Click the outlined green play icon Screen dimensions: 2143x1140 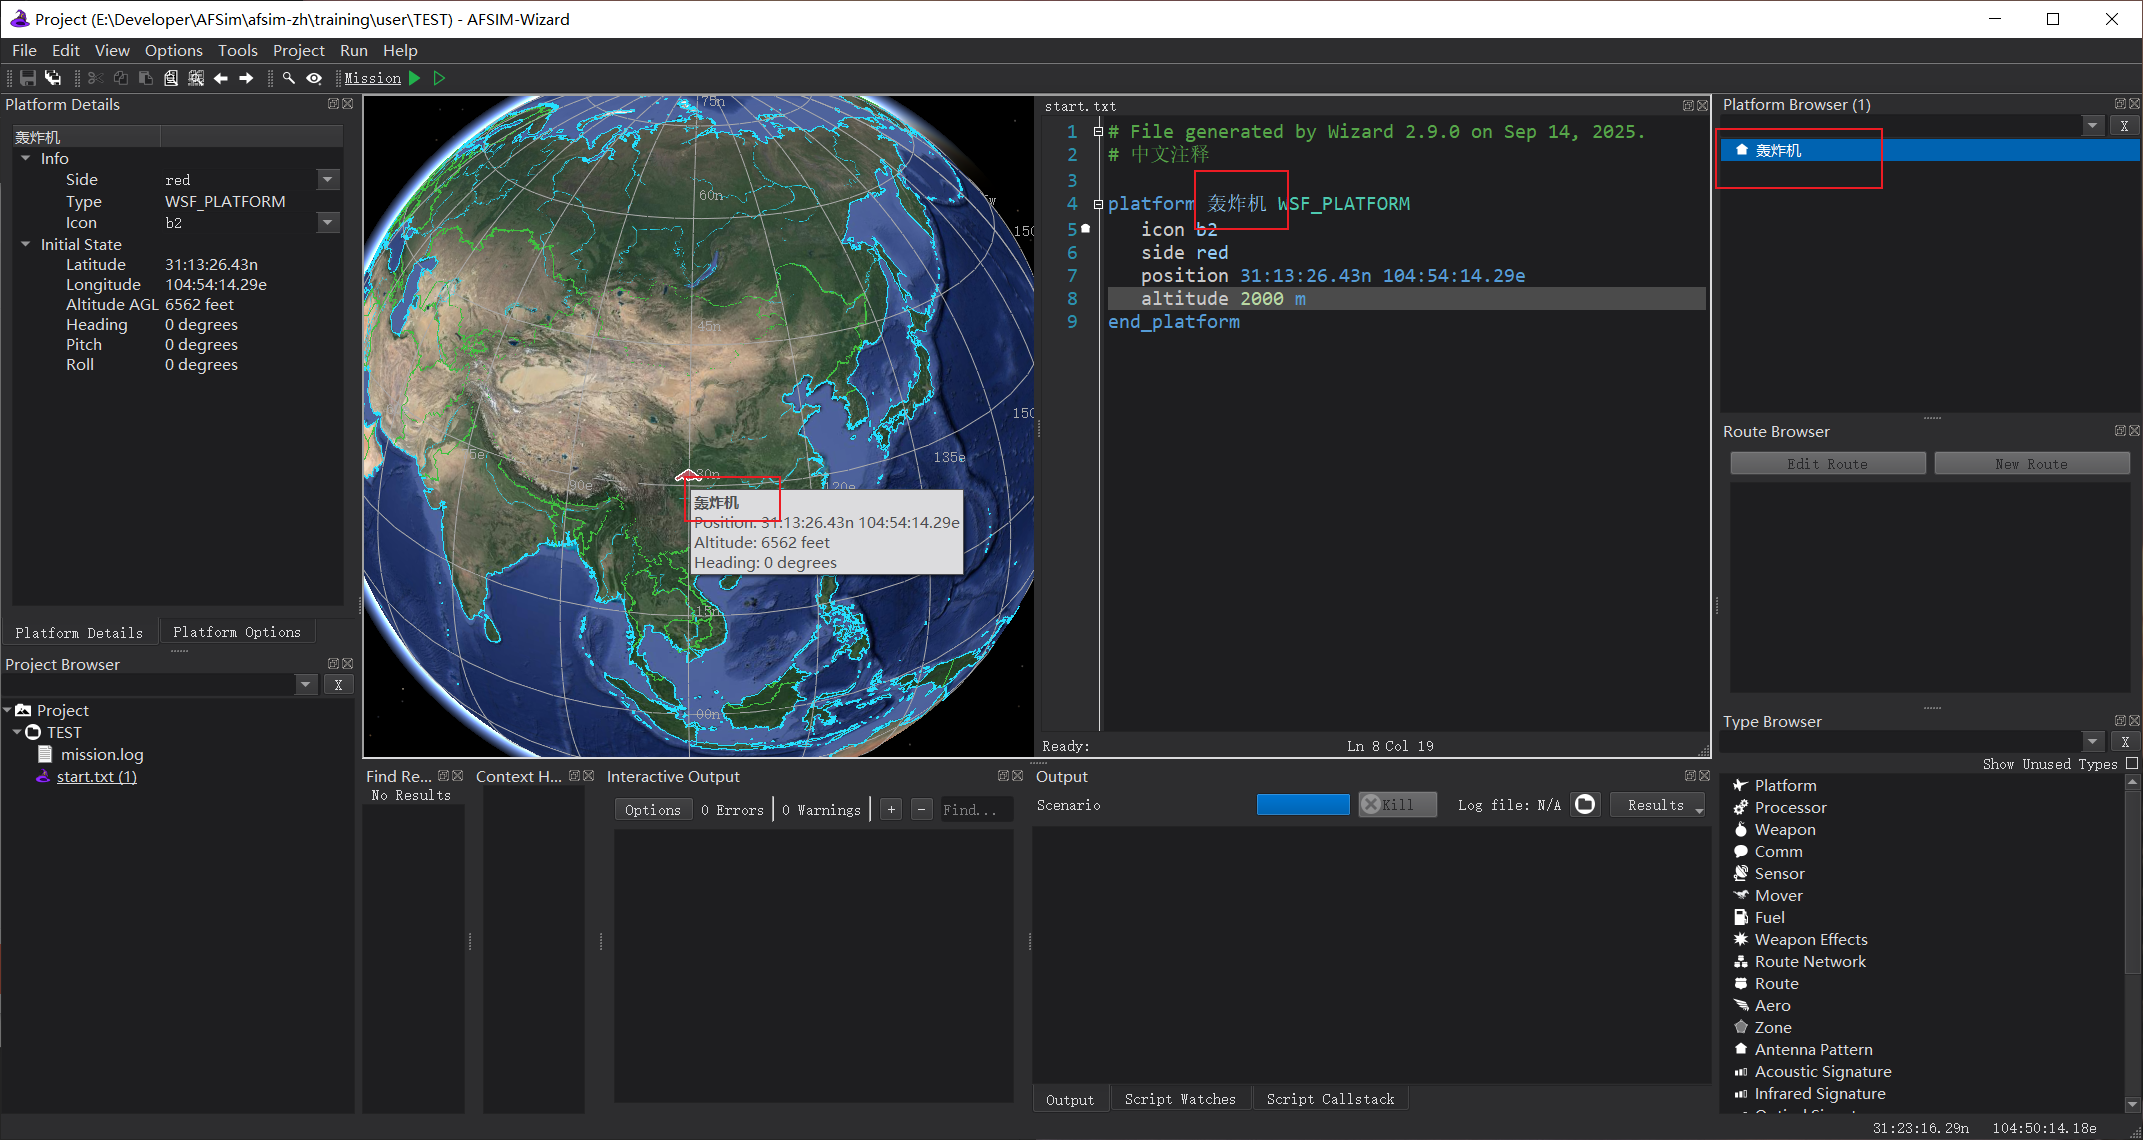click(x=439, y=78)
